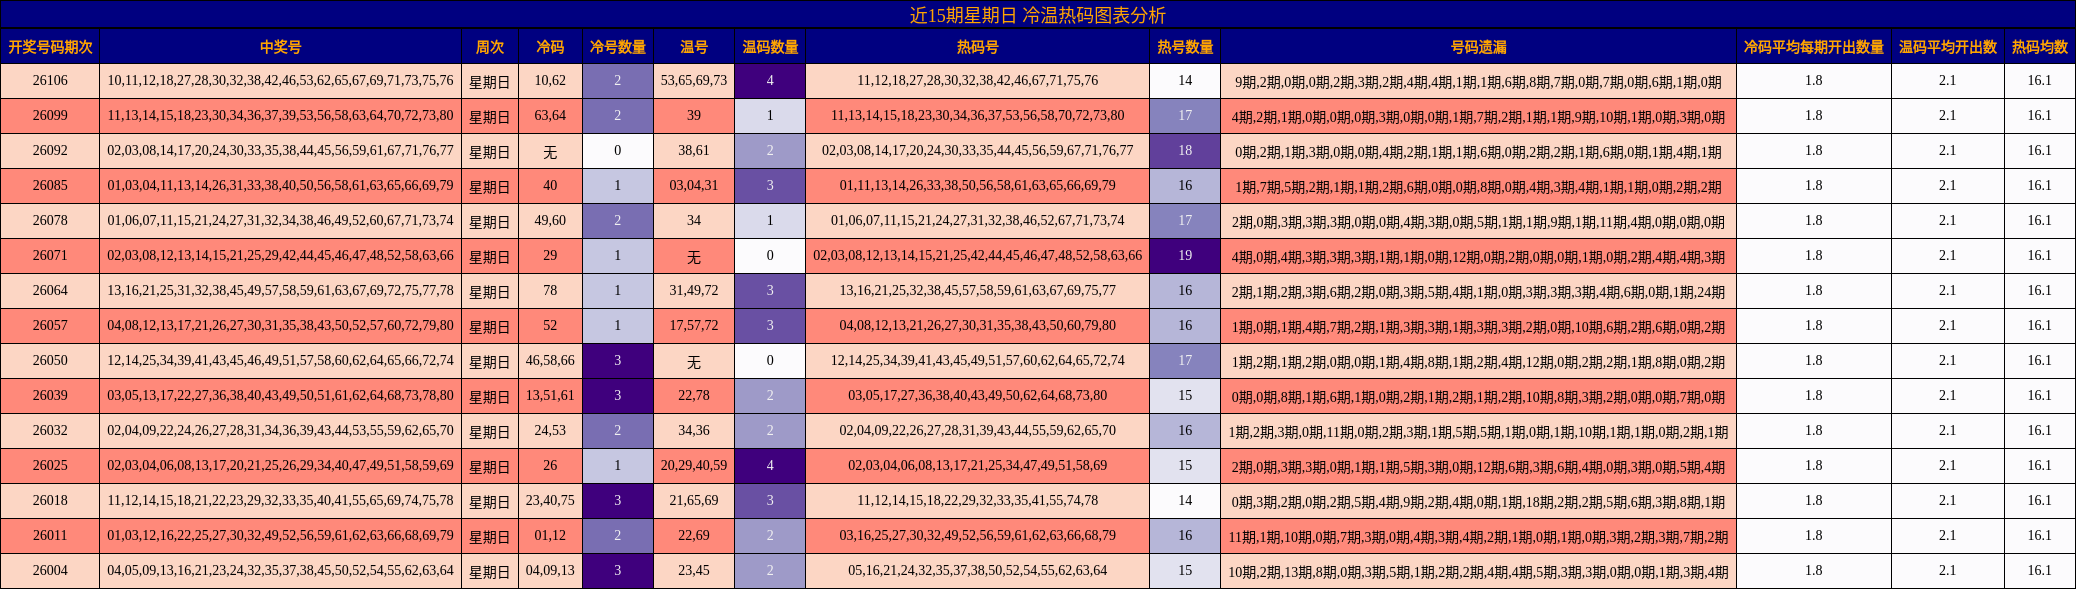This screenshot has height=589, width=2076.
Task: Select the 温码数量 column header
Action: (770, 47)
